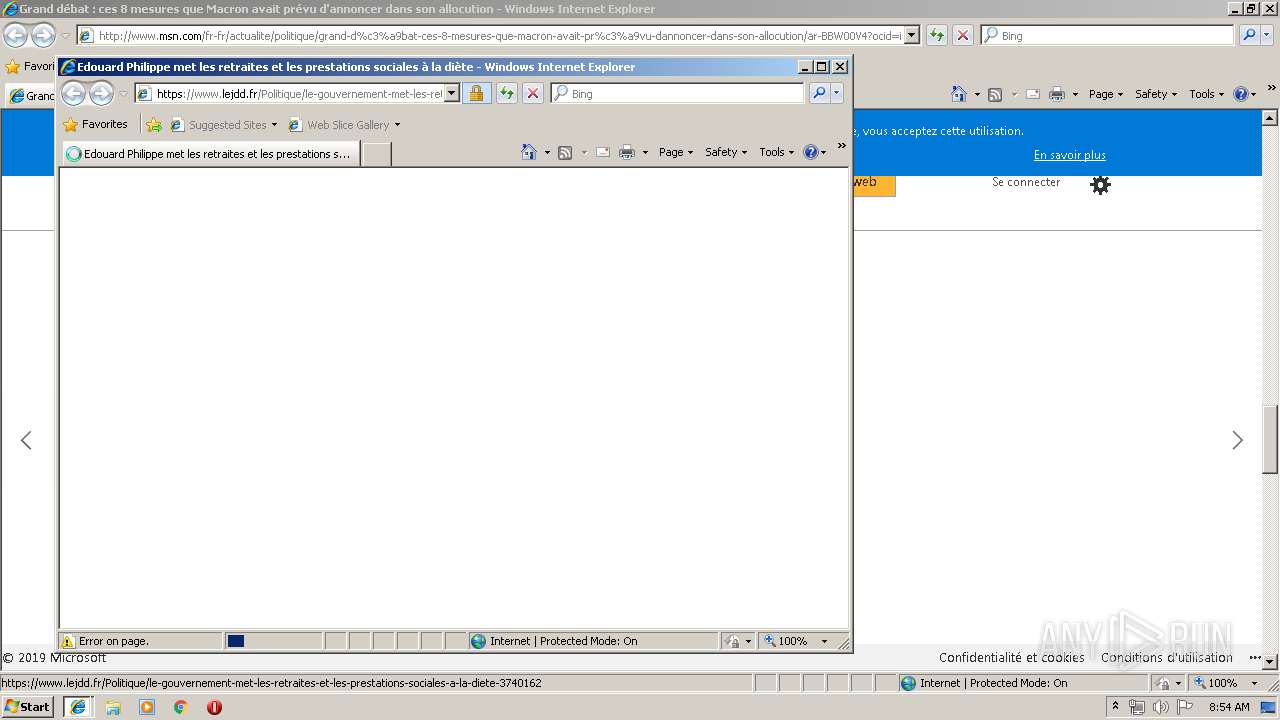Click Home icon in background window toolbar
This screenshot has width=1280, height=720.
[x=959, y=94]
